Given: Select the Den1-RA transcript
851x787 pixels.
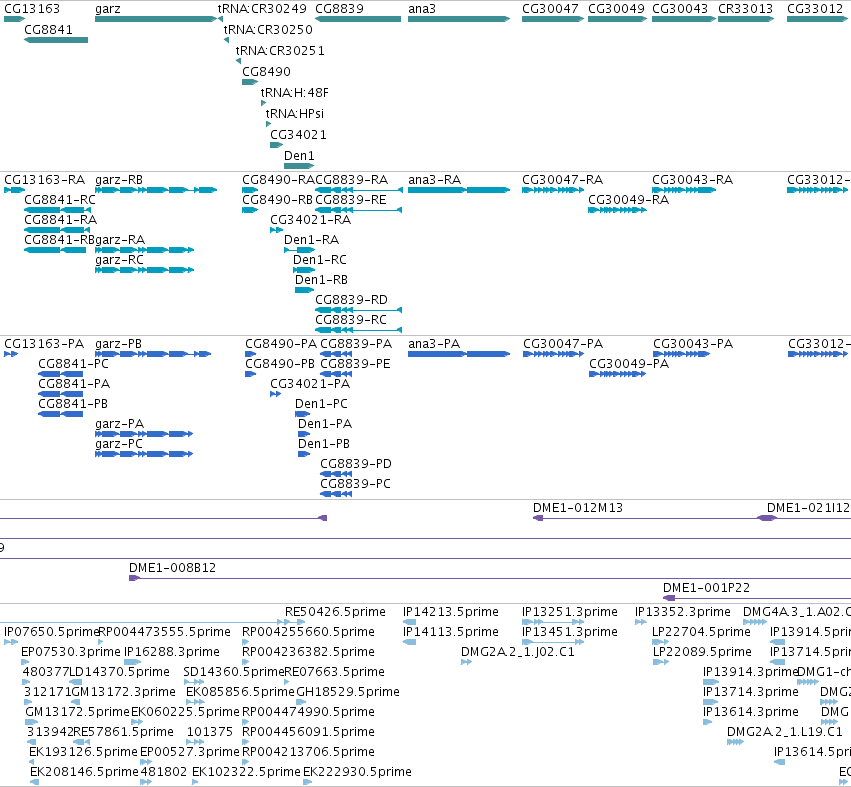Looking at the screenshot, I should pos(300,250).
